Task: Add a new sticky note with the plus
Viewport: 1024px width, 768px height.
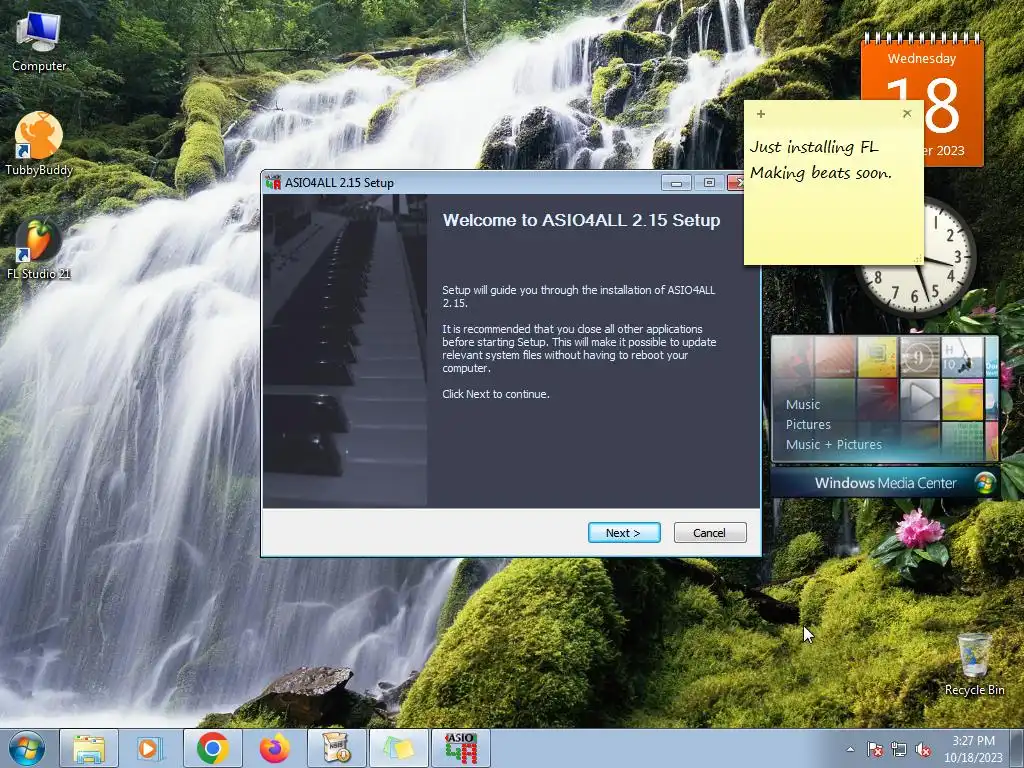Action: point(761,114)
